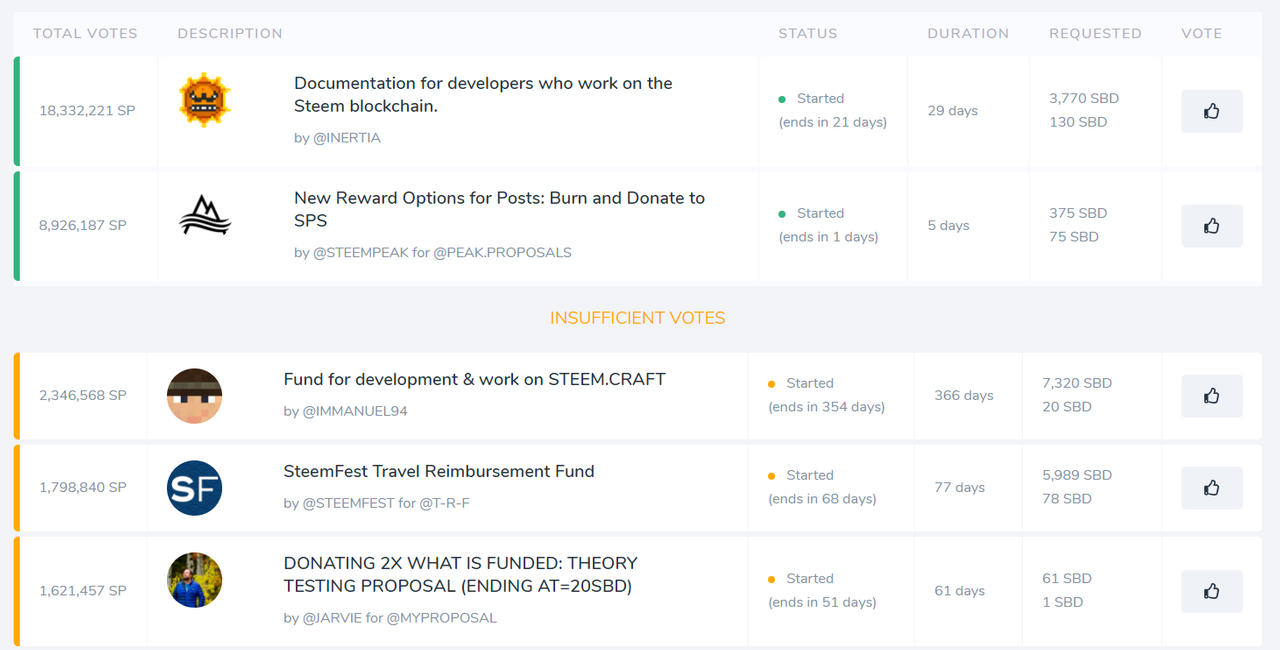This screenshot has height=650, width=1280.
Task: Open the INERTIA sun avatar icon
Action: [x=205, y=100]
